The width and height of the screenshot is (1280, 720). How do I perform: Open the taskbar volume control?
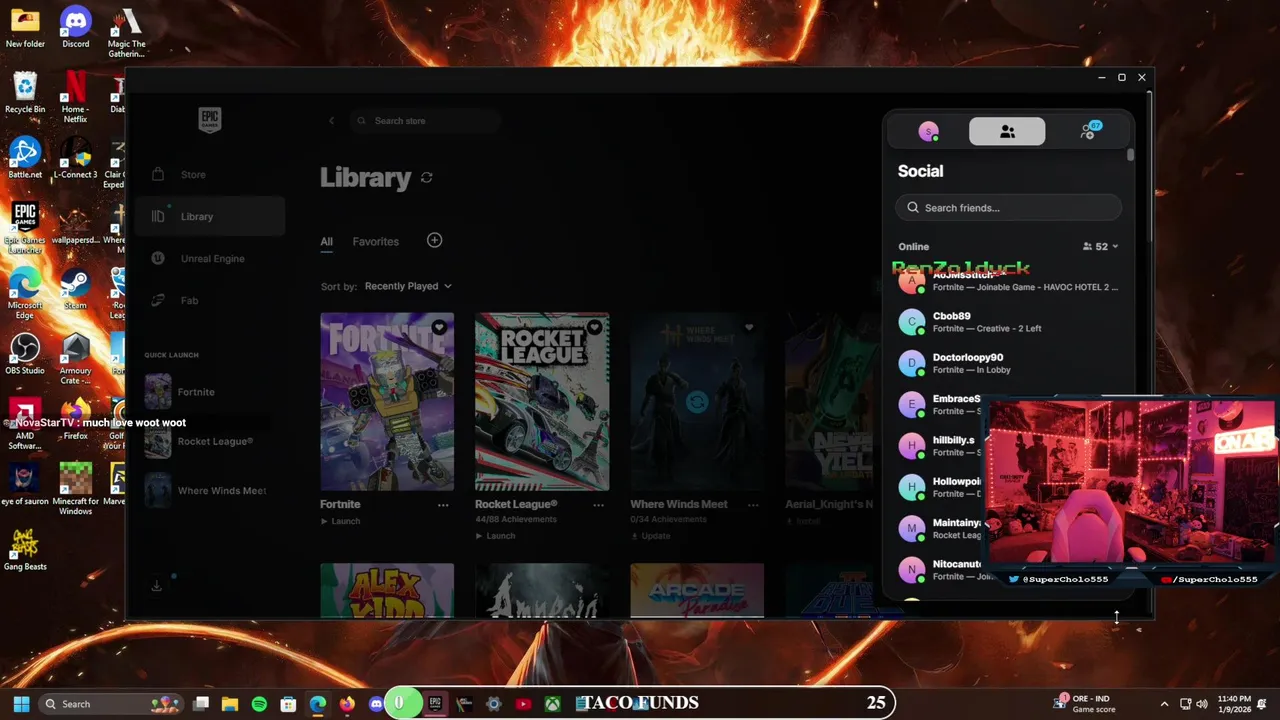click(x=1201, y=704)
